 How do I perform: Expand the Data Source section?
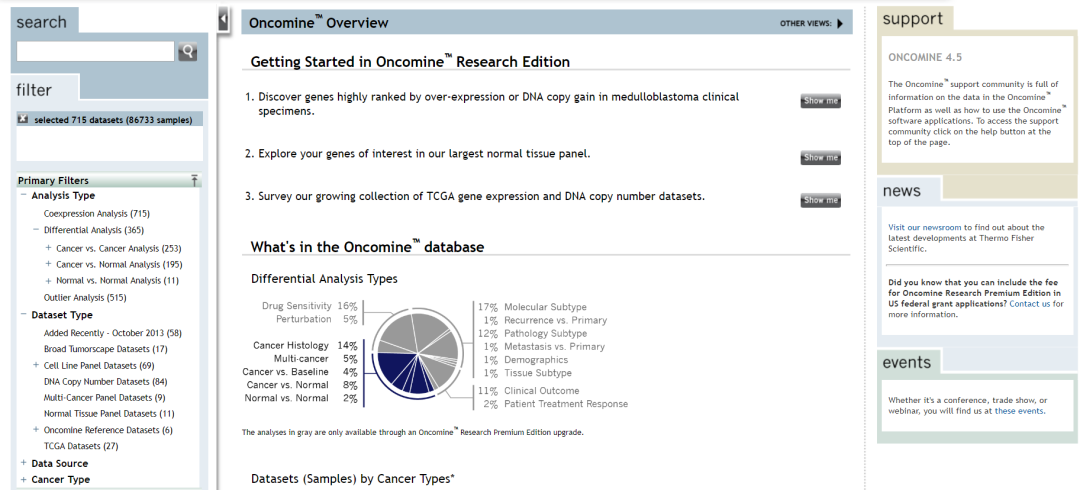coord(23,463)
